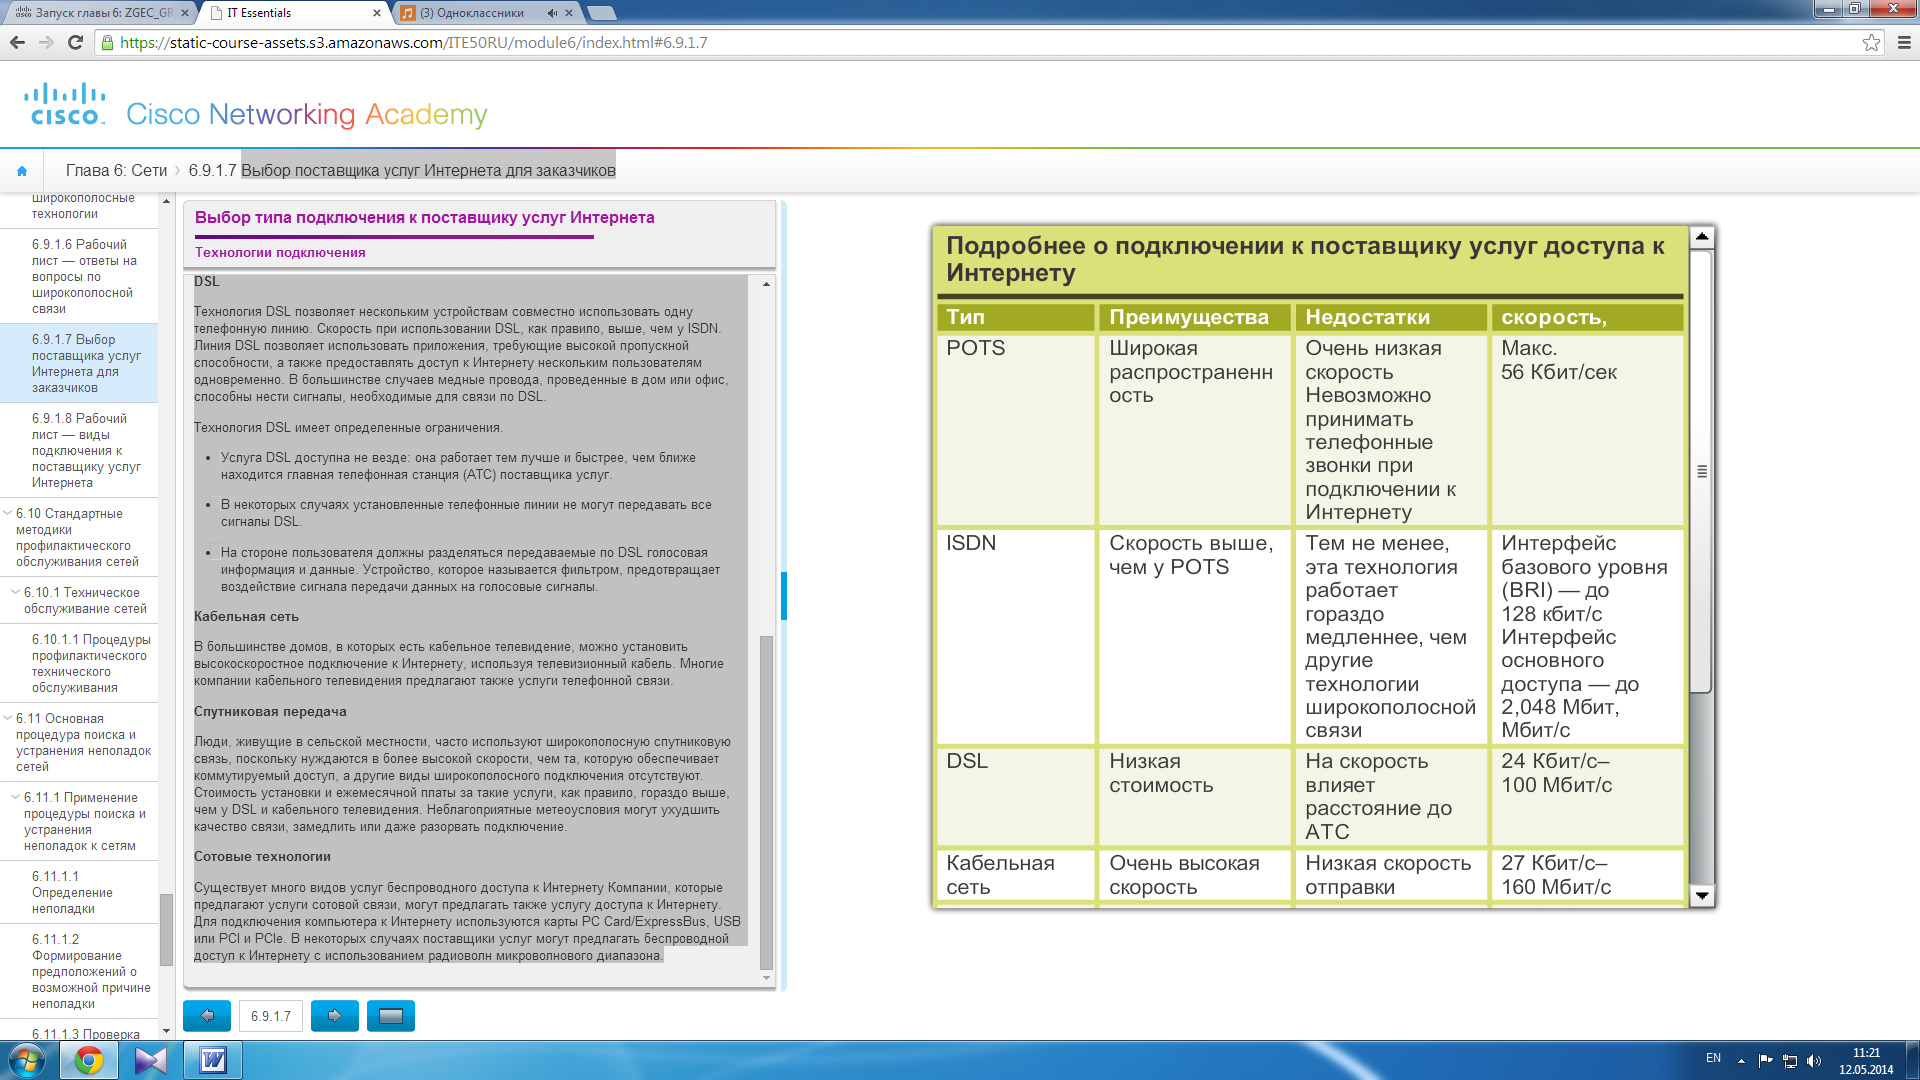
Task: Open Chrome menu hamburger icon
Action: click(x=1903, y=42)
